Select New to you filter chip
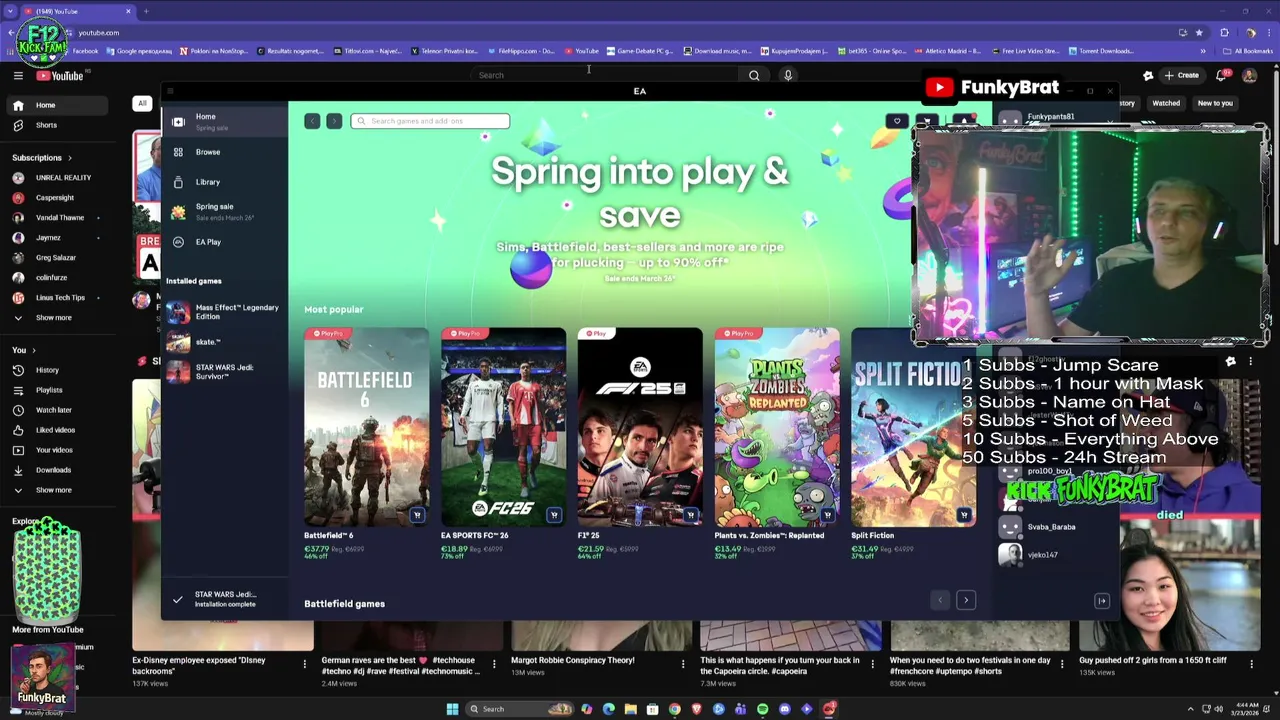The image size is (1280, 720). 1215,103
